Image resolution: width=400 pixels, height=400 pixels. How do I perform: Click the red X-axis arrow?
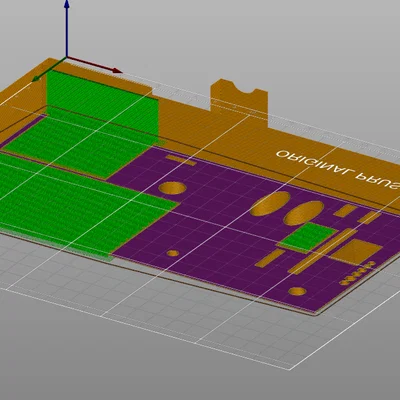[95, 65]
